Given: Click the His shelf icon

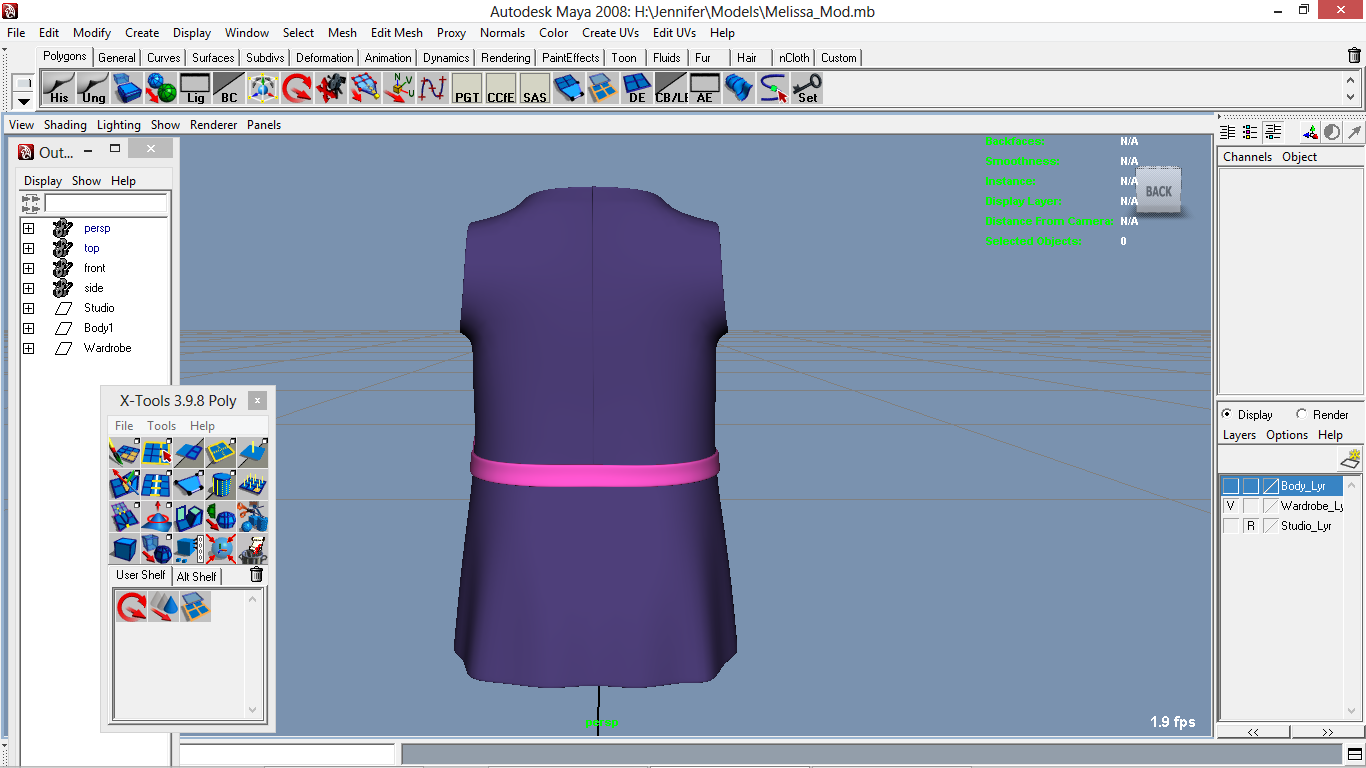Looking at the screenshot, I should point(59,89).
